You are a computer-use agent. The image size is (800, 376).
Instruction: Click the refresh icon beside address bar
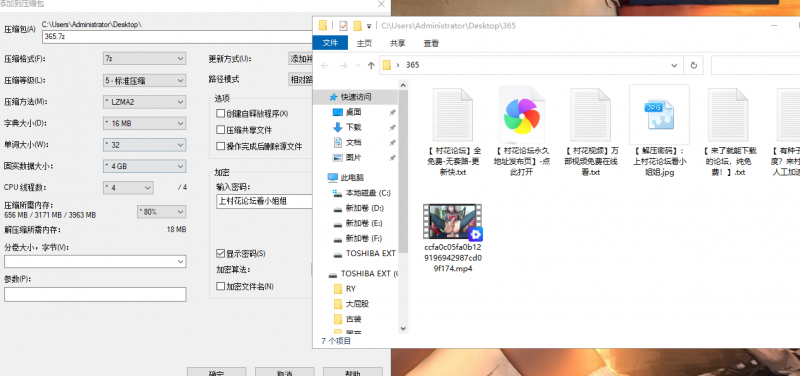pyautogui.click(x=693, y=65)
